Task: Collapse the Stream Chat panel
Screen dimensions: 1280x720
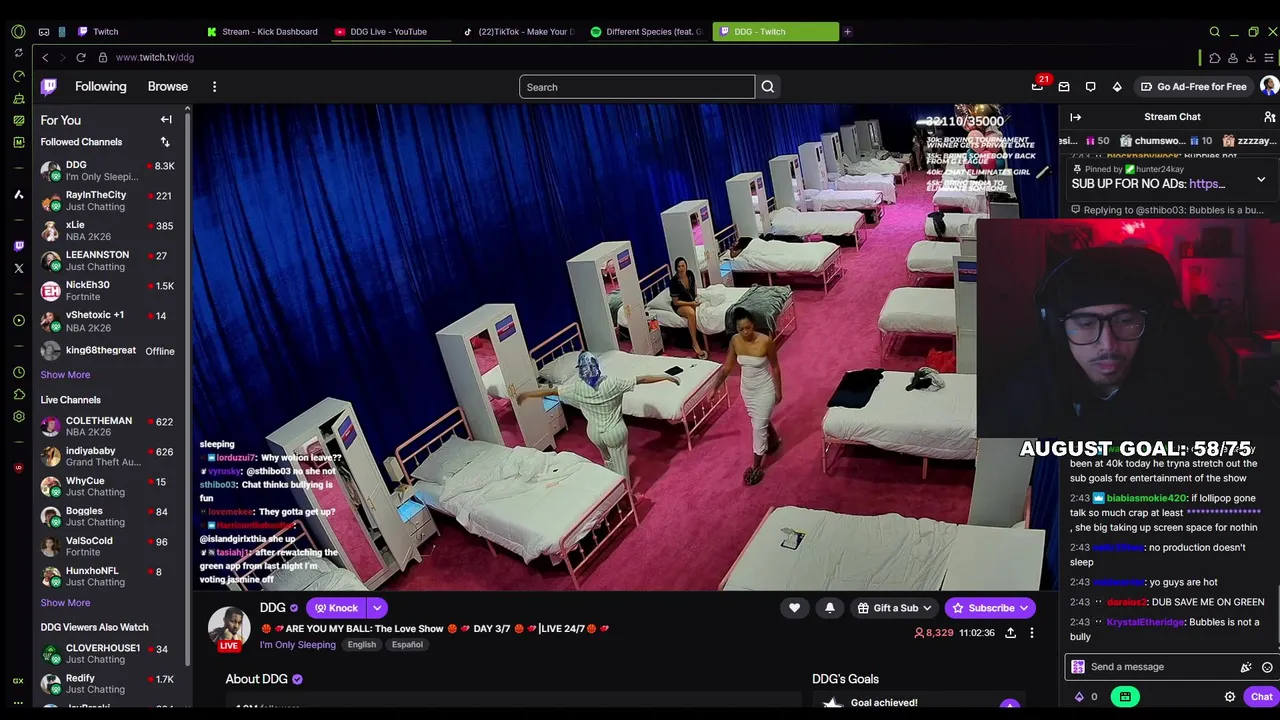Action: coord(1076,117)
